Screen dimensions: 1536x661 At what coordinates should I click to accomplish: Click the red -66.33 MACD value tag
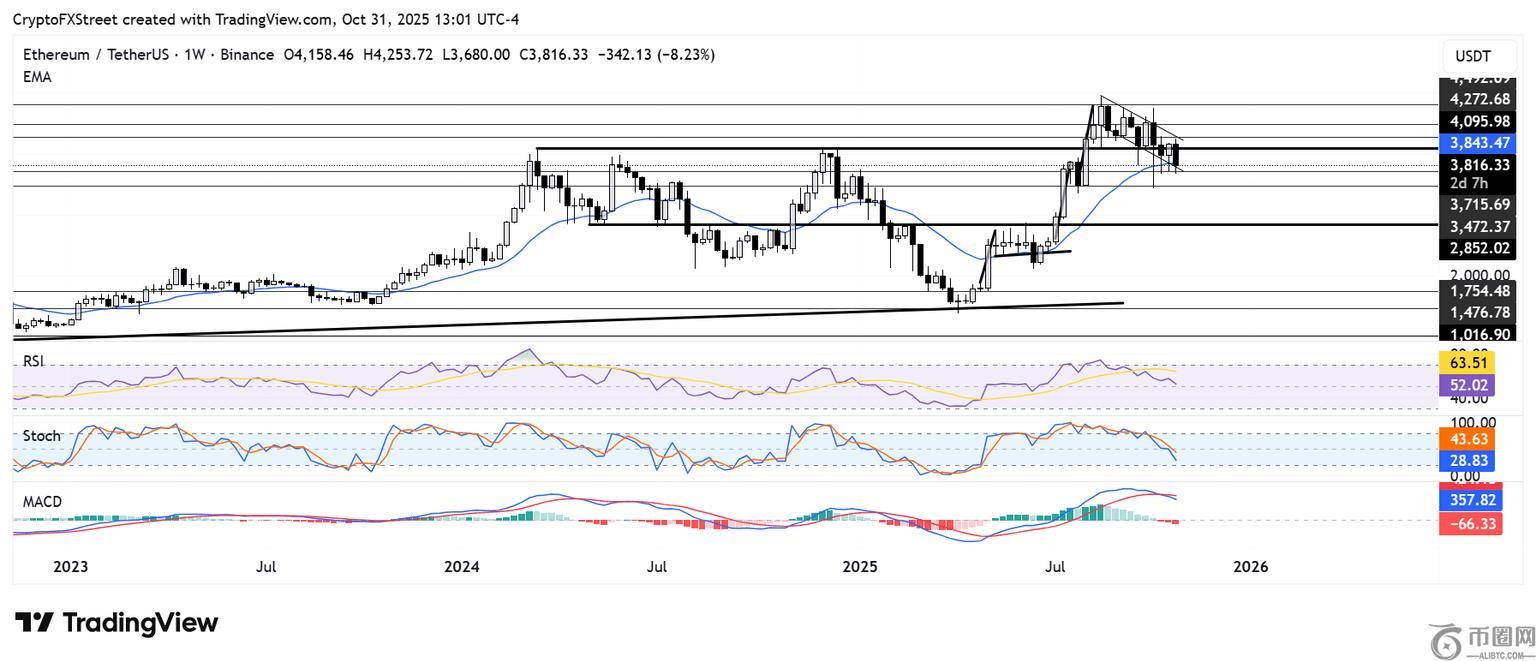tap(1470, 522)
